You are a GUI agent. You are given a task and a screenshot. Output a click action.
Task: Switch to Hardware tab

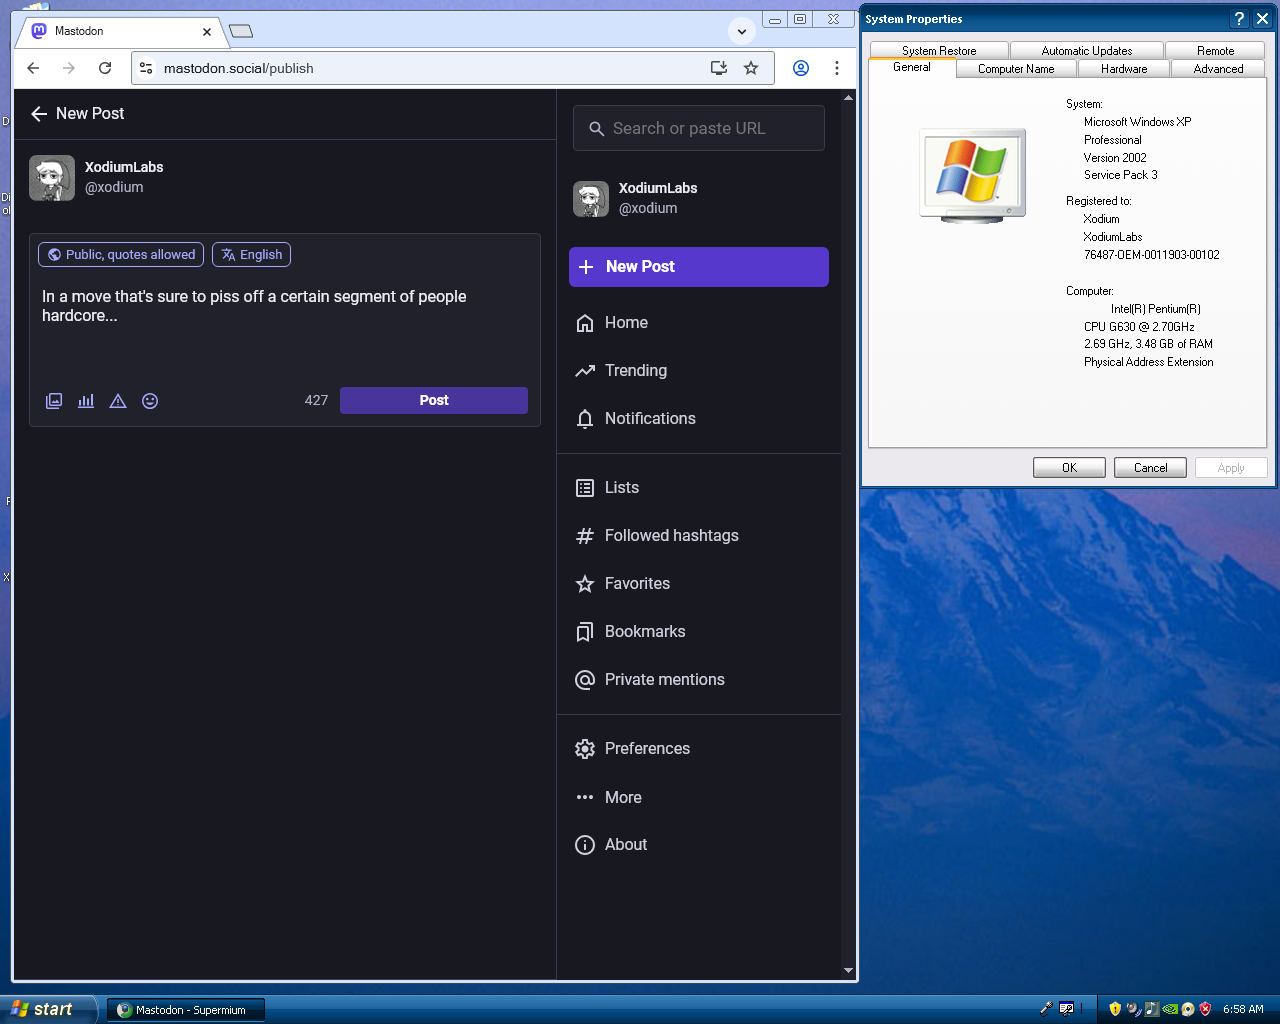tap(1124, 69)
